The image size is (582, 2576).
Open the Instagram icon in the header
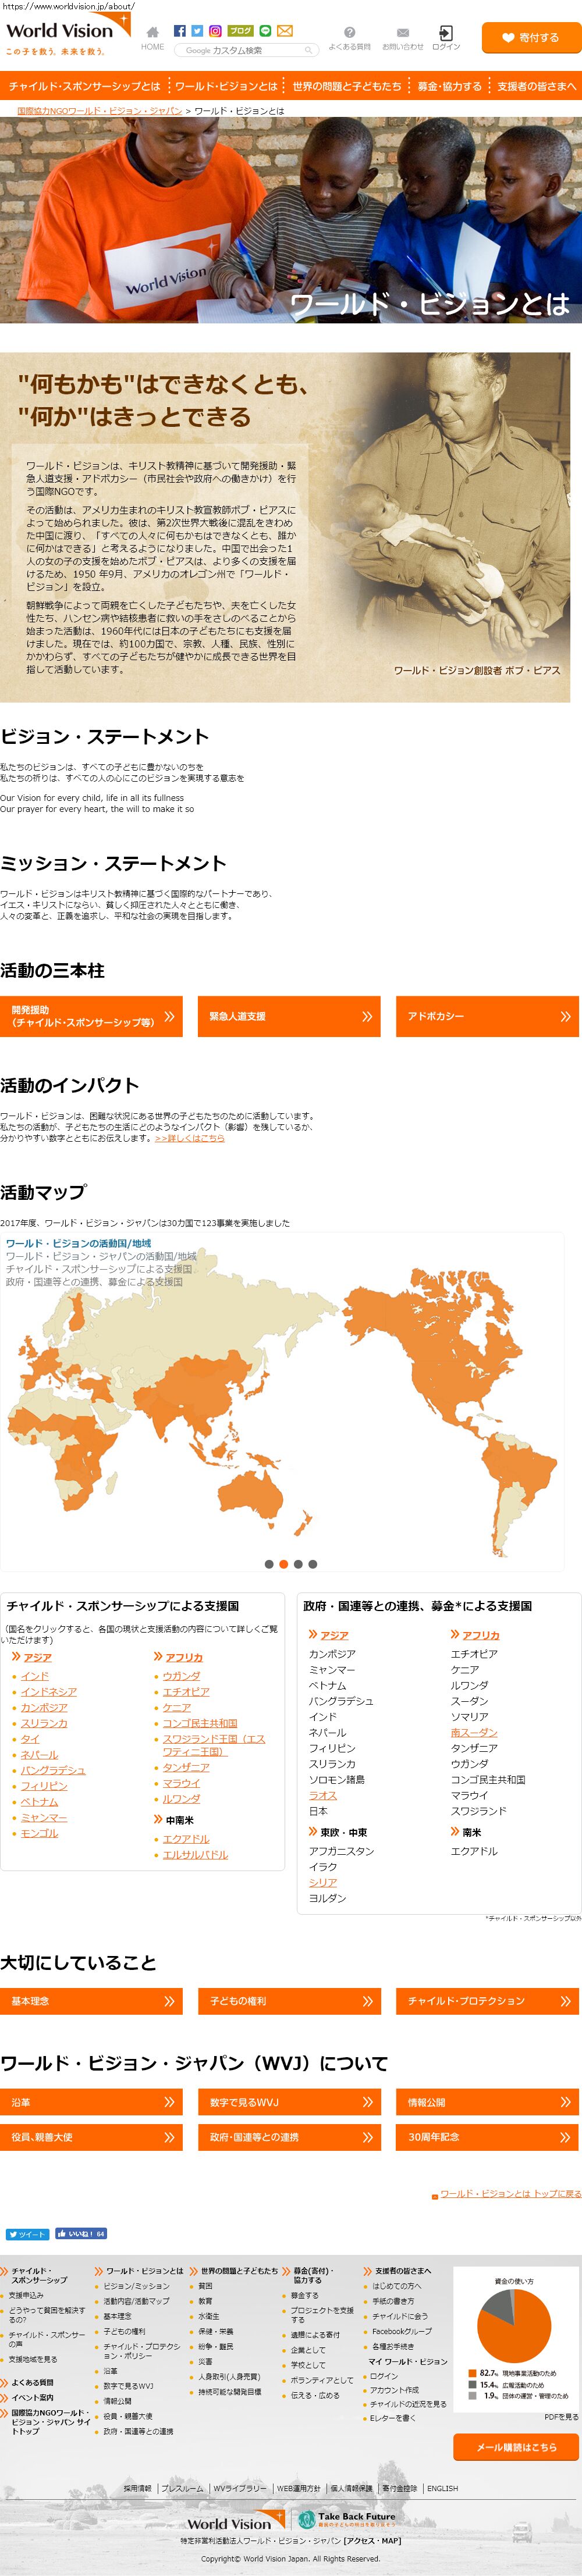215,31
